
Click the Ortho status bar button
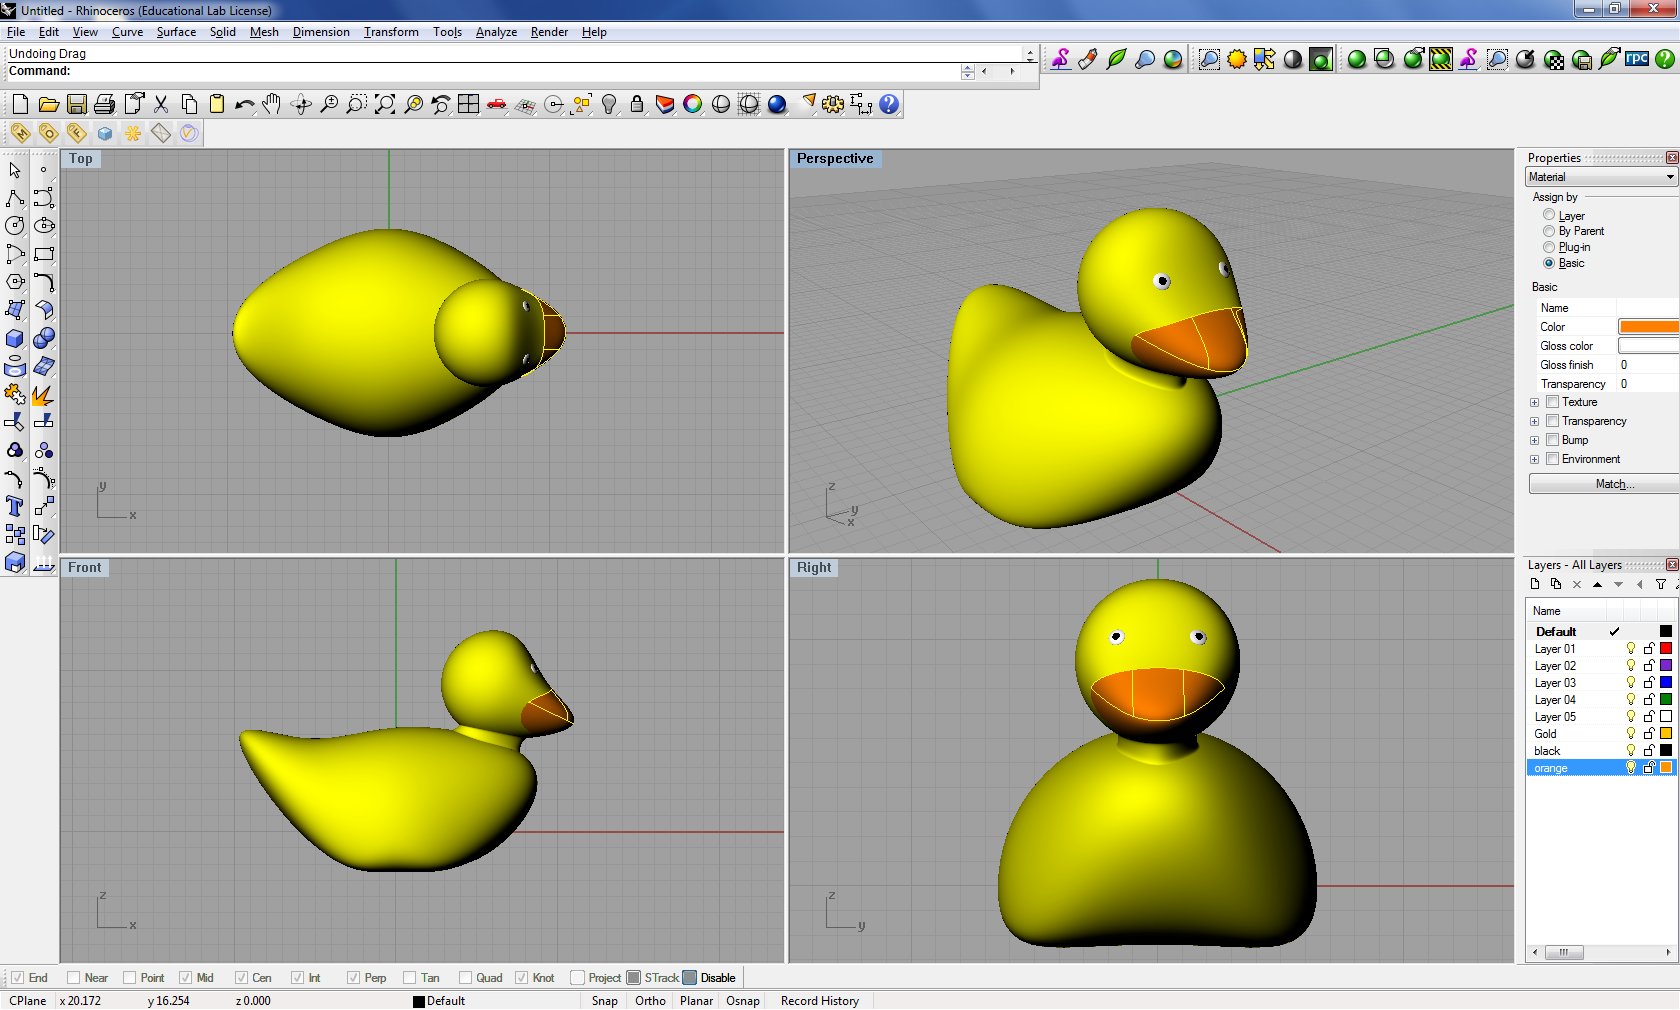pyautogui.click(x=650, y=1001)
